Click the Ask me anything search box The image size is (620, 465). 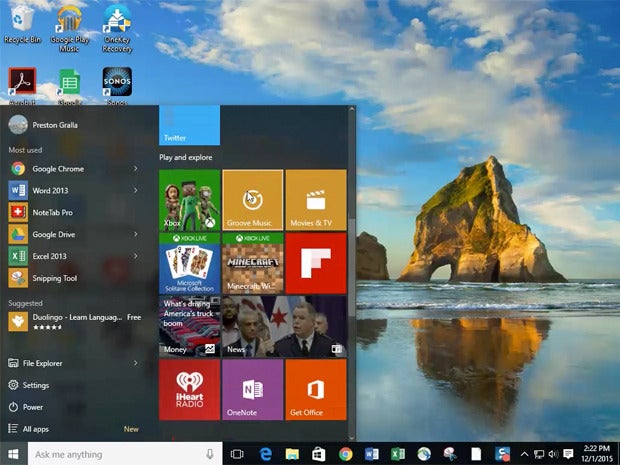pos(125,454)
